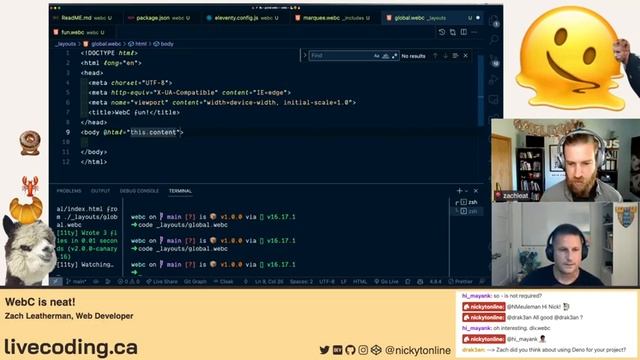Click the main branch in status bar
The image size is (640, 360).
(76, 282)
